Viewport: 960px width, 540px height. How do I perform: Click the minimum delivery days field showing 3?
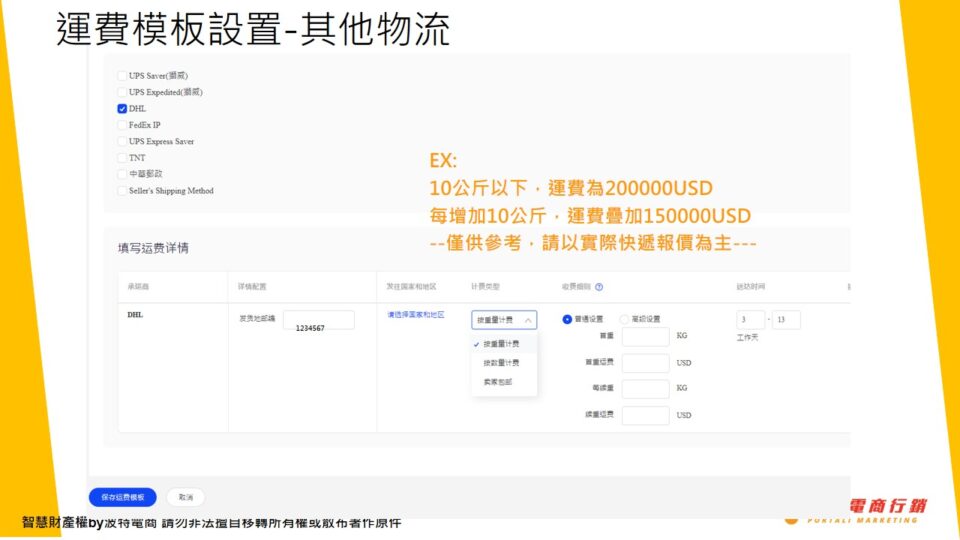[x=751, y=320]
